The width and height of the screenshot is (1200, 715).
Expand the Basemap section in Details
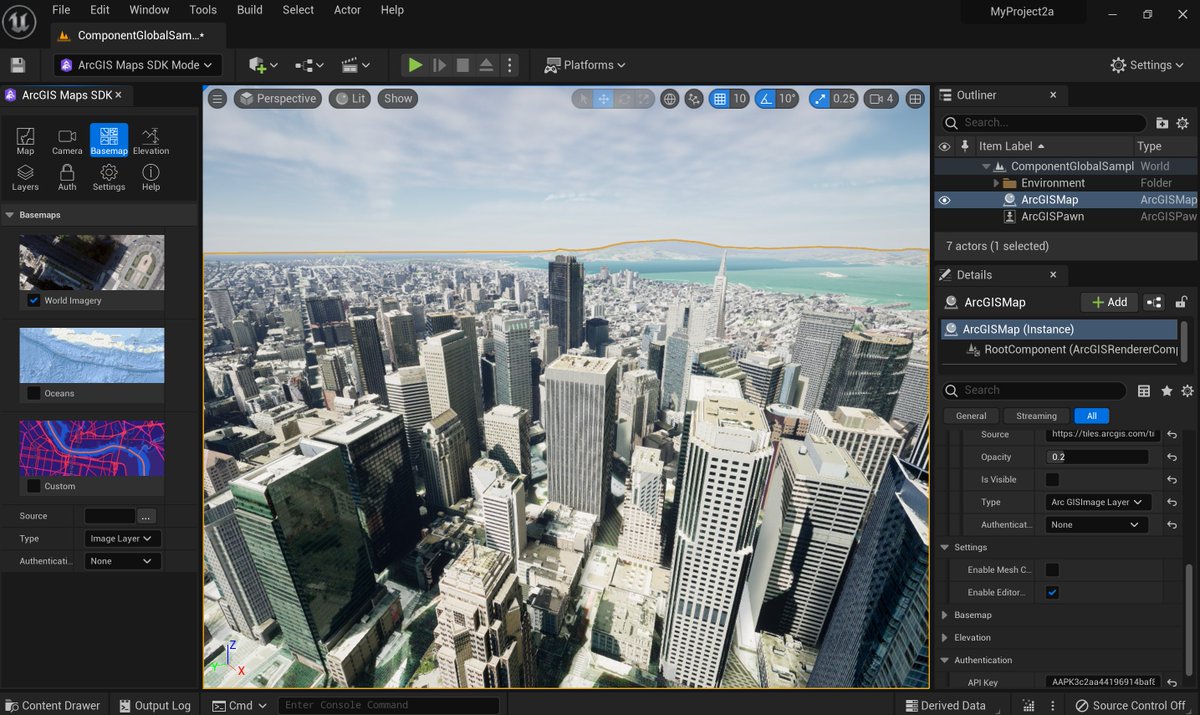tap(946, 615)
